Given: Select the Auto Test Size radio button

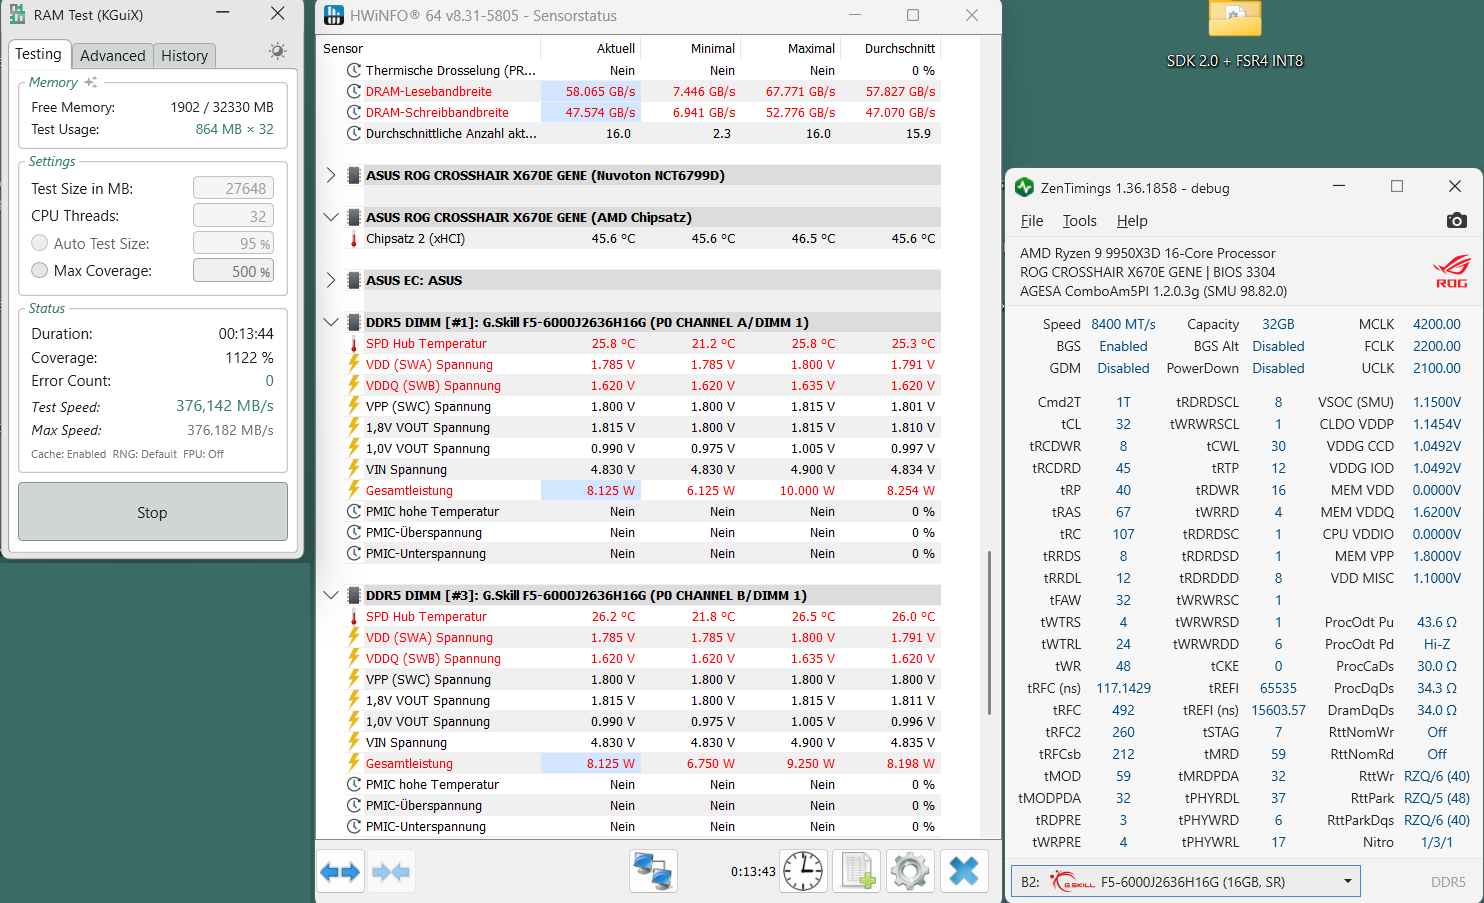Looking at the screenshot, I should click(40, 243).
